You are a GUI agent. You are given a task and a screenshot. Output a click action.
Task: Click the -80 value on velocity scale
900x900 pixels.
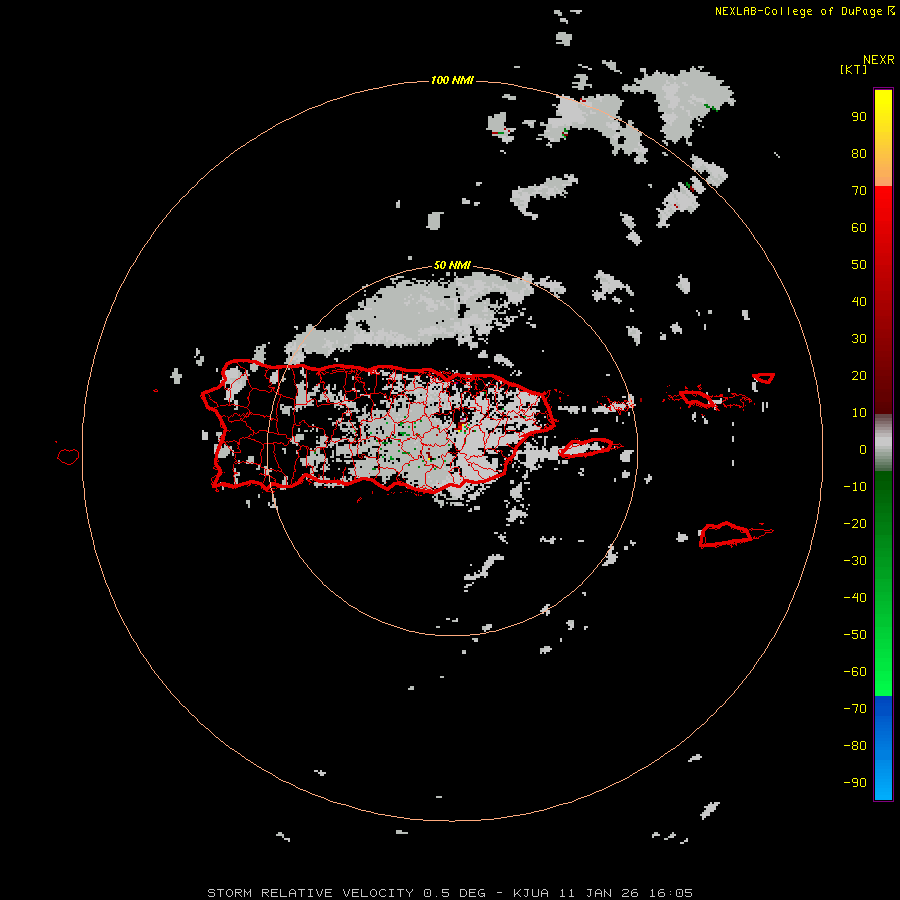(855, 746)
